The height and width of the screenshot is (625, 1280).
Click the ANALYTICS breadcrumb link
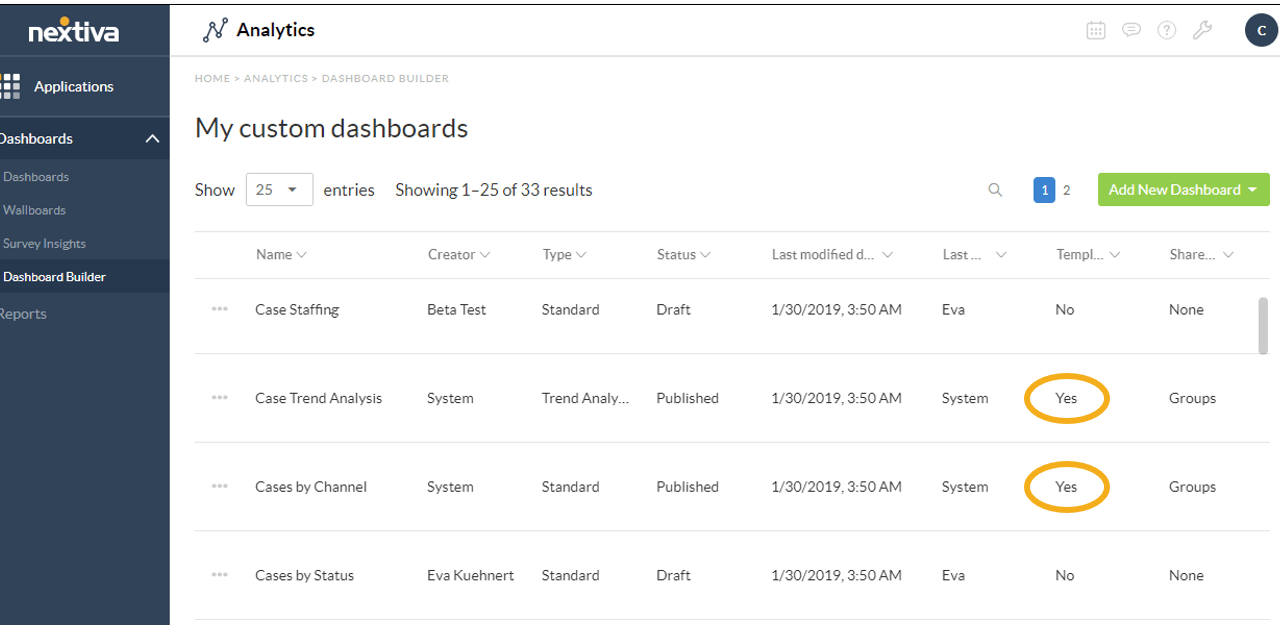(276, 78)
